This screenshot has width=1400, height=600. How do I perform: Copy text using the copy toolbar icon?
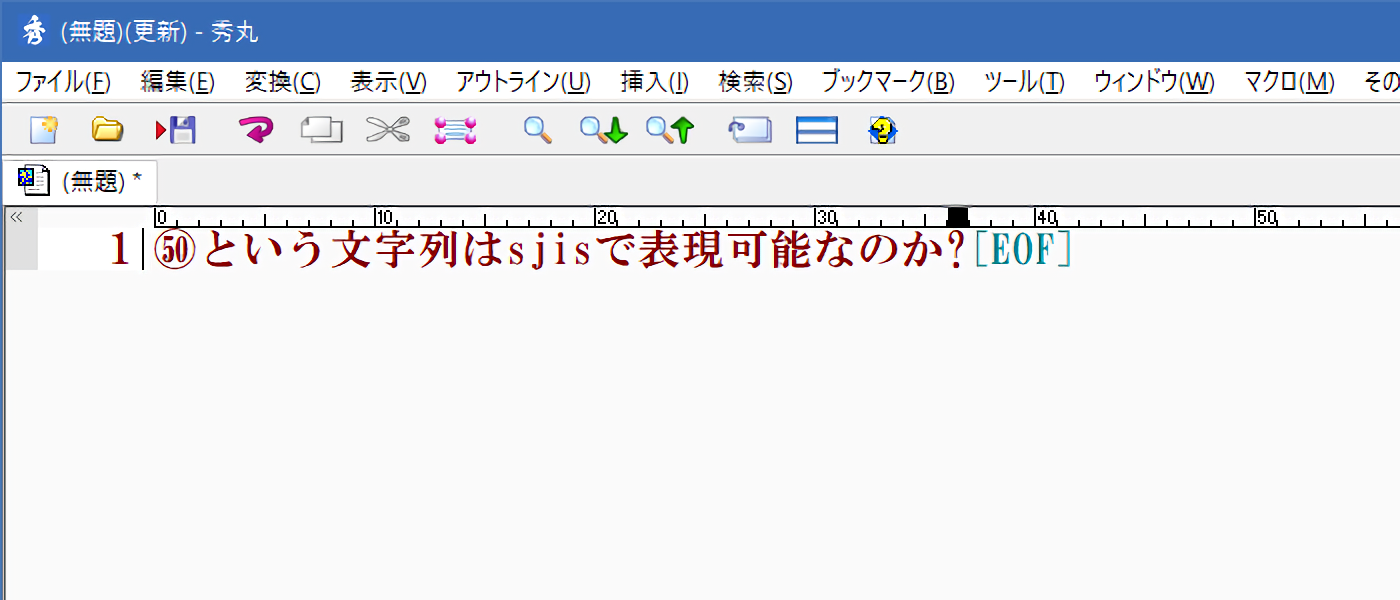[x=319, y=130]
